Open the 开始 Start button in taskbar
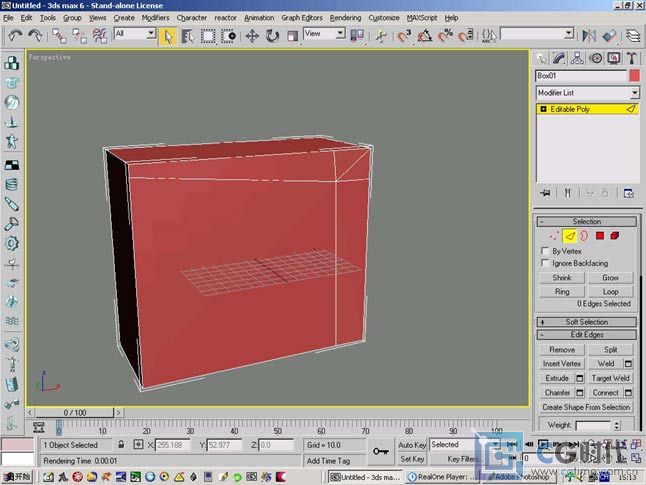 (x=17, y=477)
